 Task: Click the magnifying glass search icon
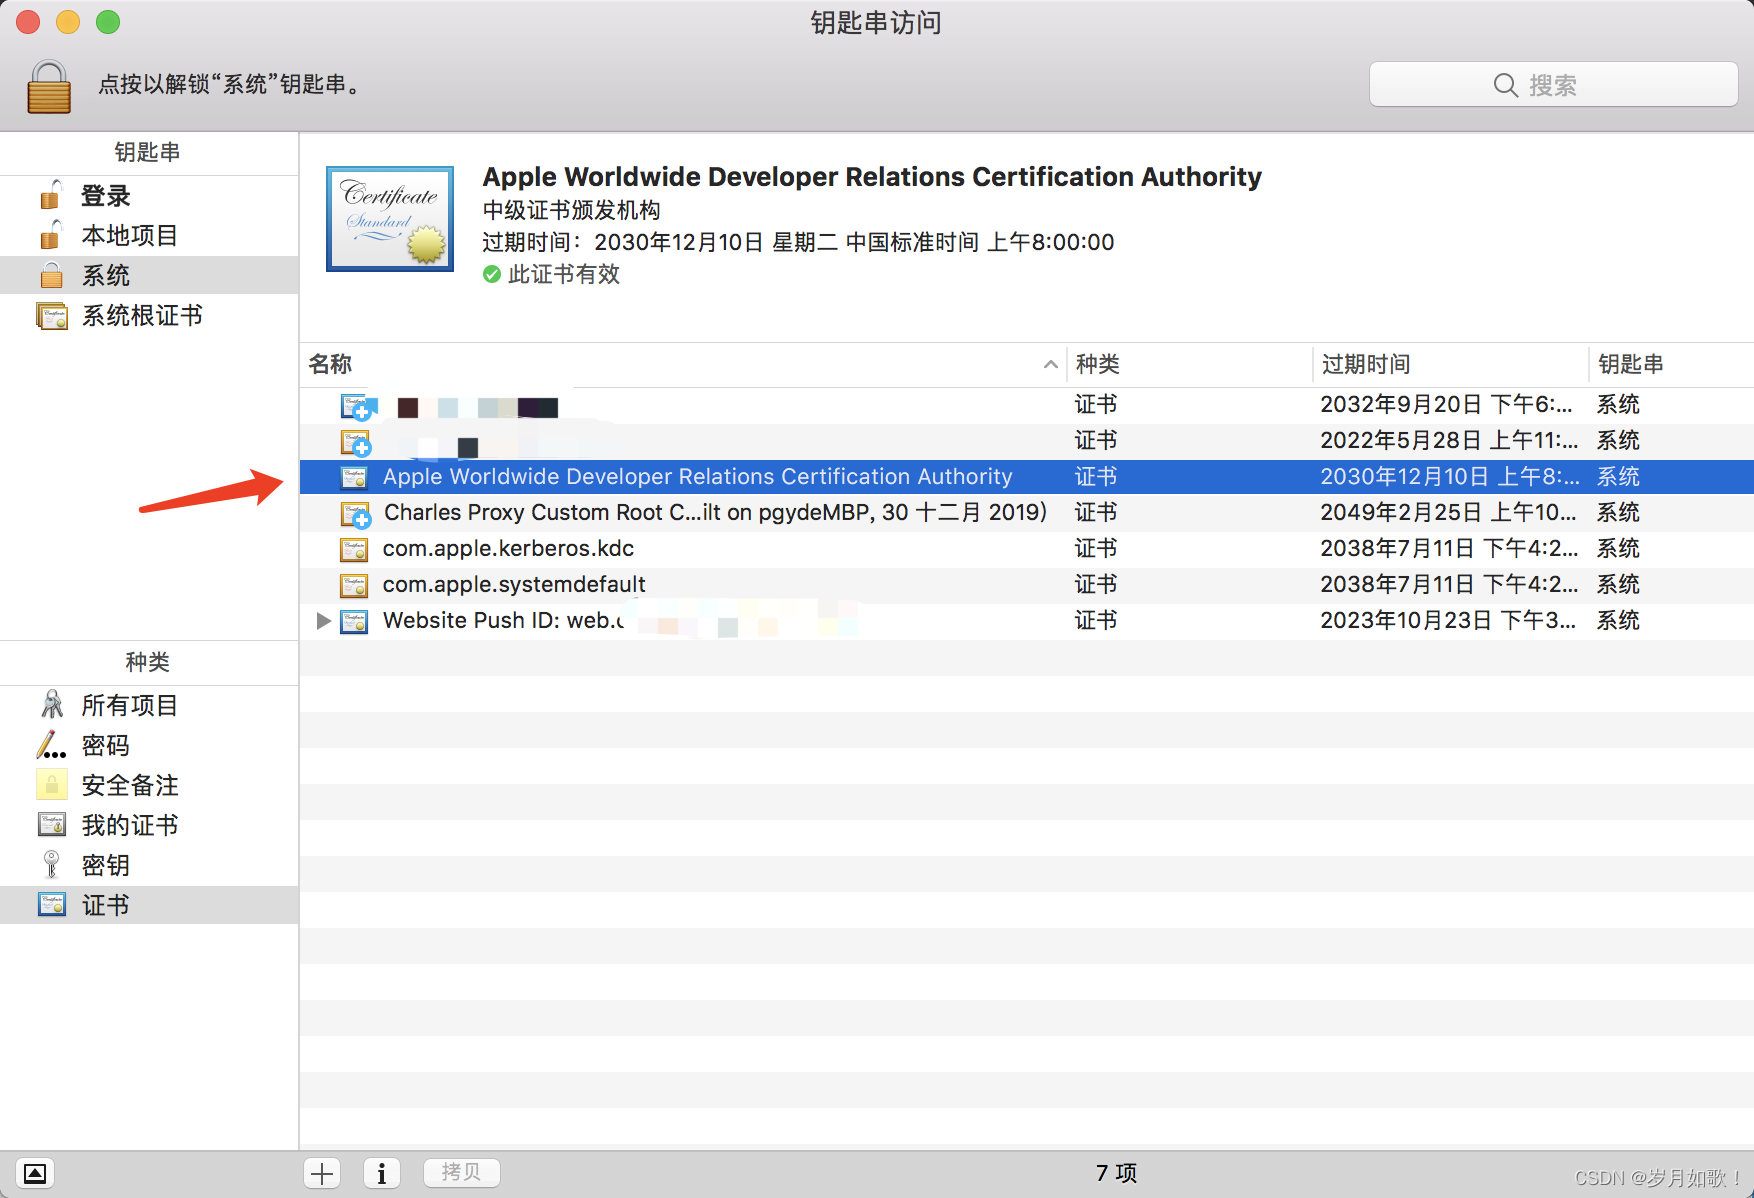pyautogui.click(x=1506, y=85)
